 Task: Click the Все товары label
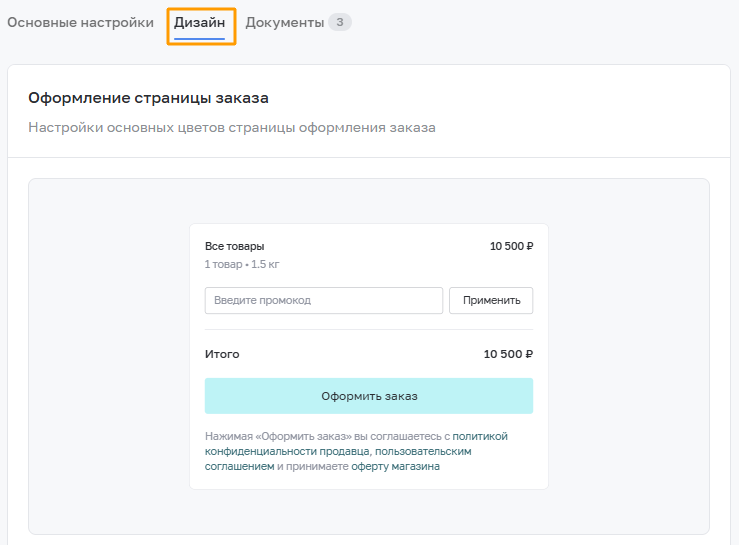pos(234,247)
